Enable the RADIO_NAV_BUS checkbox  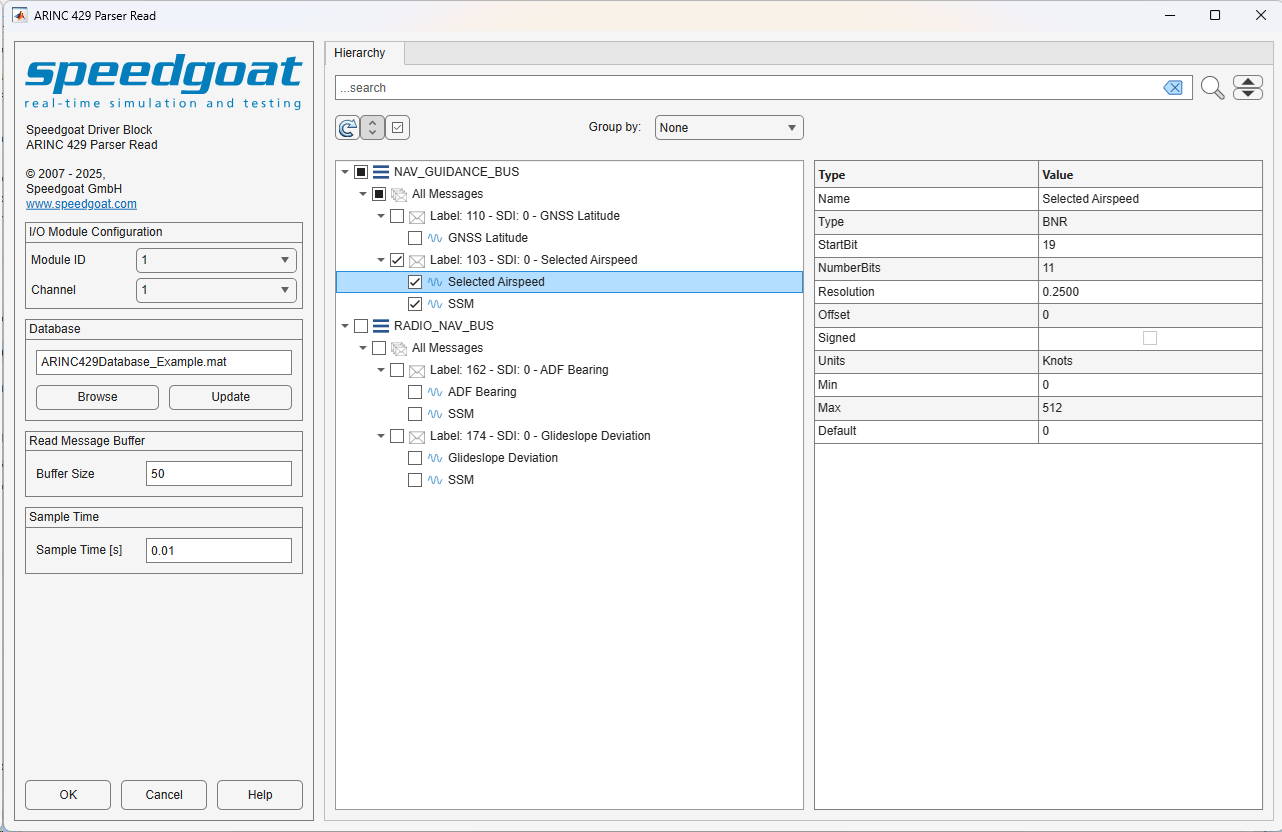click(361, 326)
